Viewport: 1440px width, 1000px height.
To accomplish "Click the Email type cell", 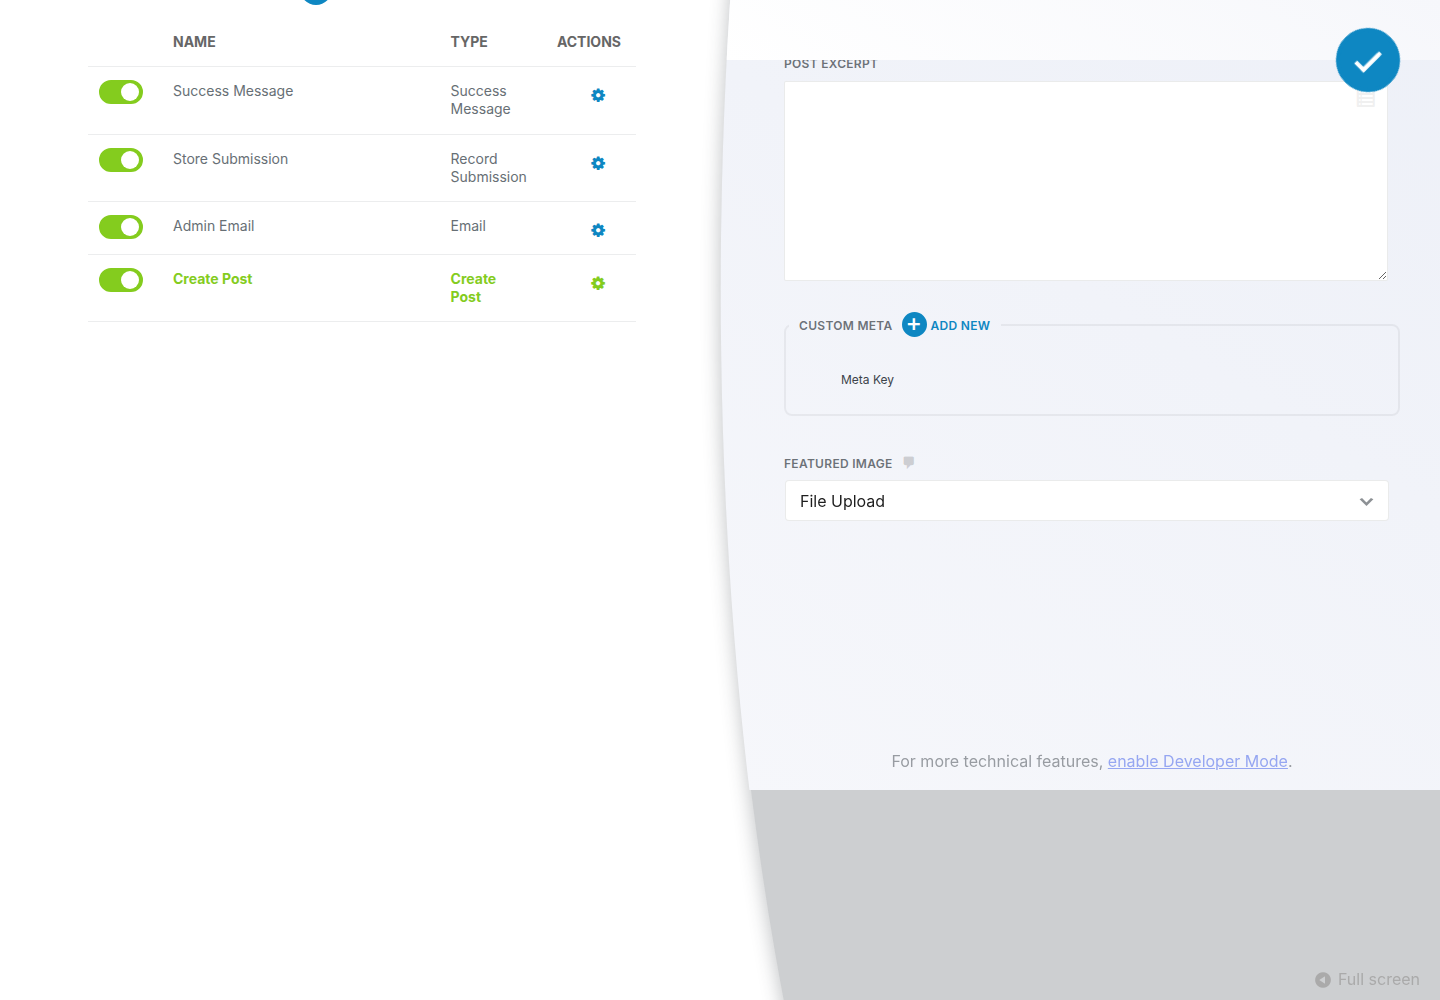I will [468, 226].
